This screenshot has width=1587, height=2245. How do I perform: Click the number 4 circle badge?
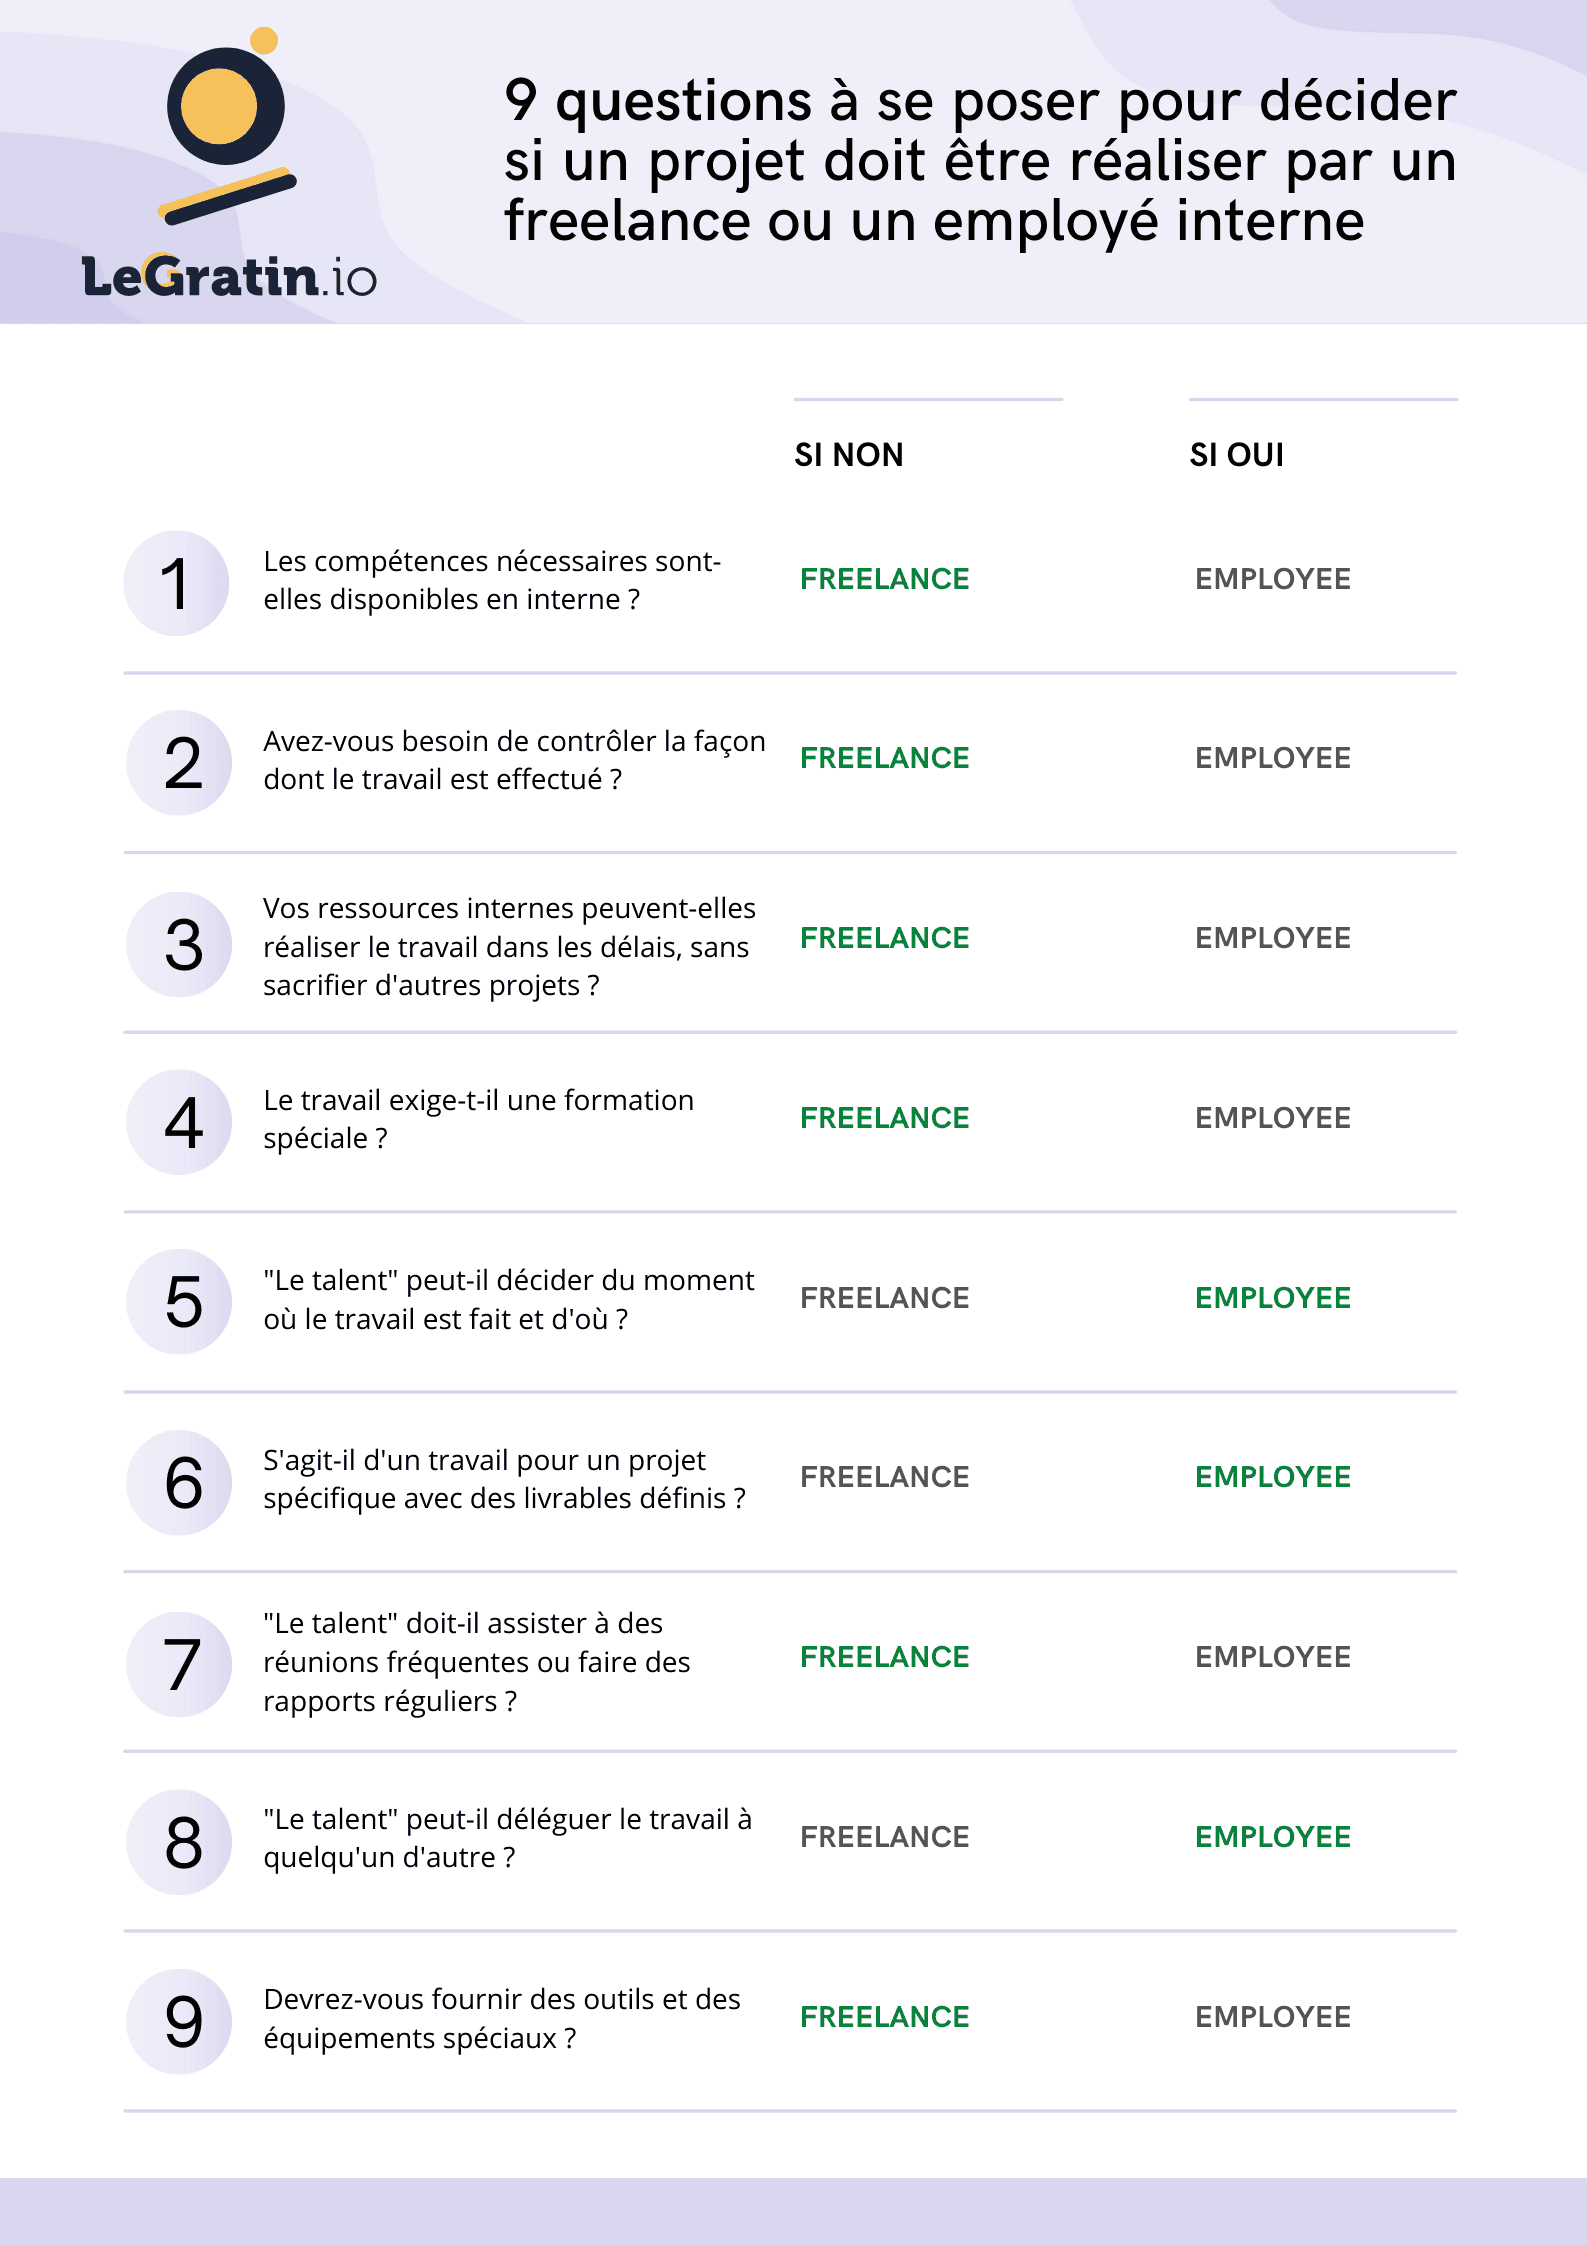180,1122
